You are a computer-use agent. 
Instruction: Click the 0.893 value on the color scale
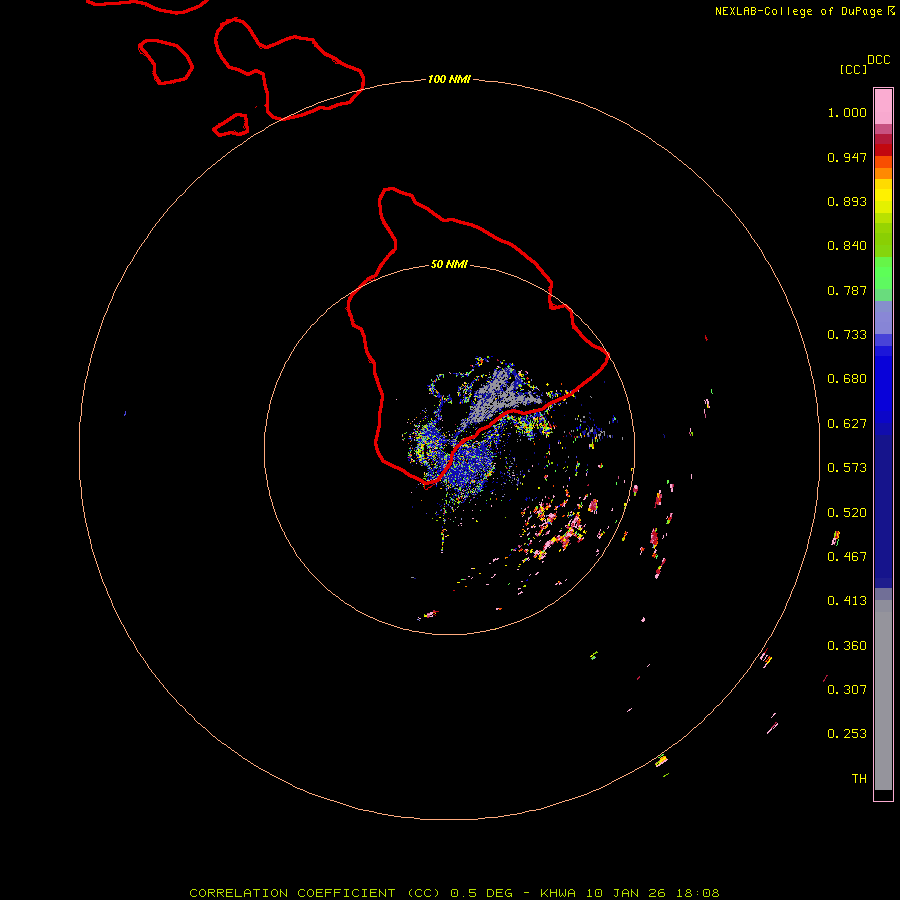847,201
